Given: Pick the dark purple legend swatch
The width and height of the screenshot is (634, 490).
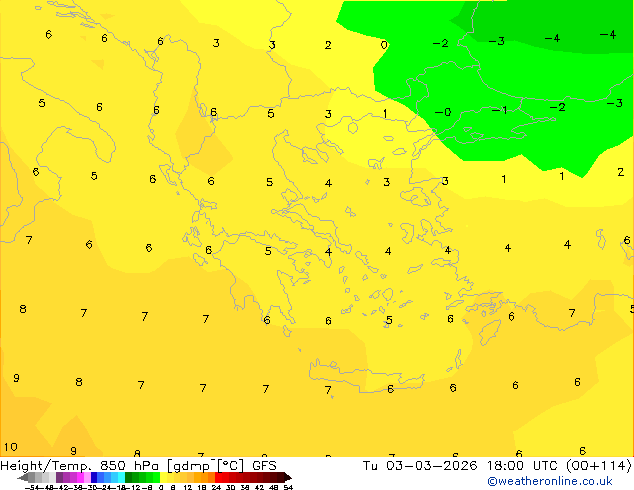Looking at the screenshot, I should pyautogui.click(x=59, y=478).
